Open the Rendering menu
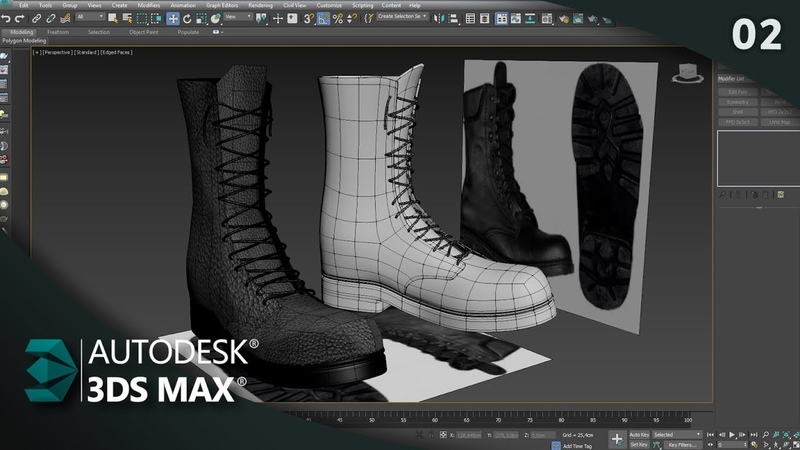 [260, 5]
